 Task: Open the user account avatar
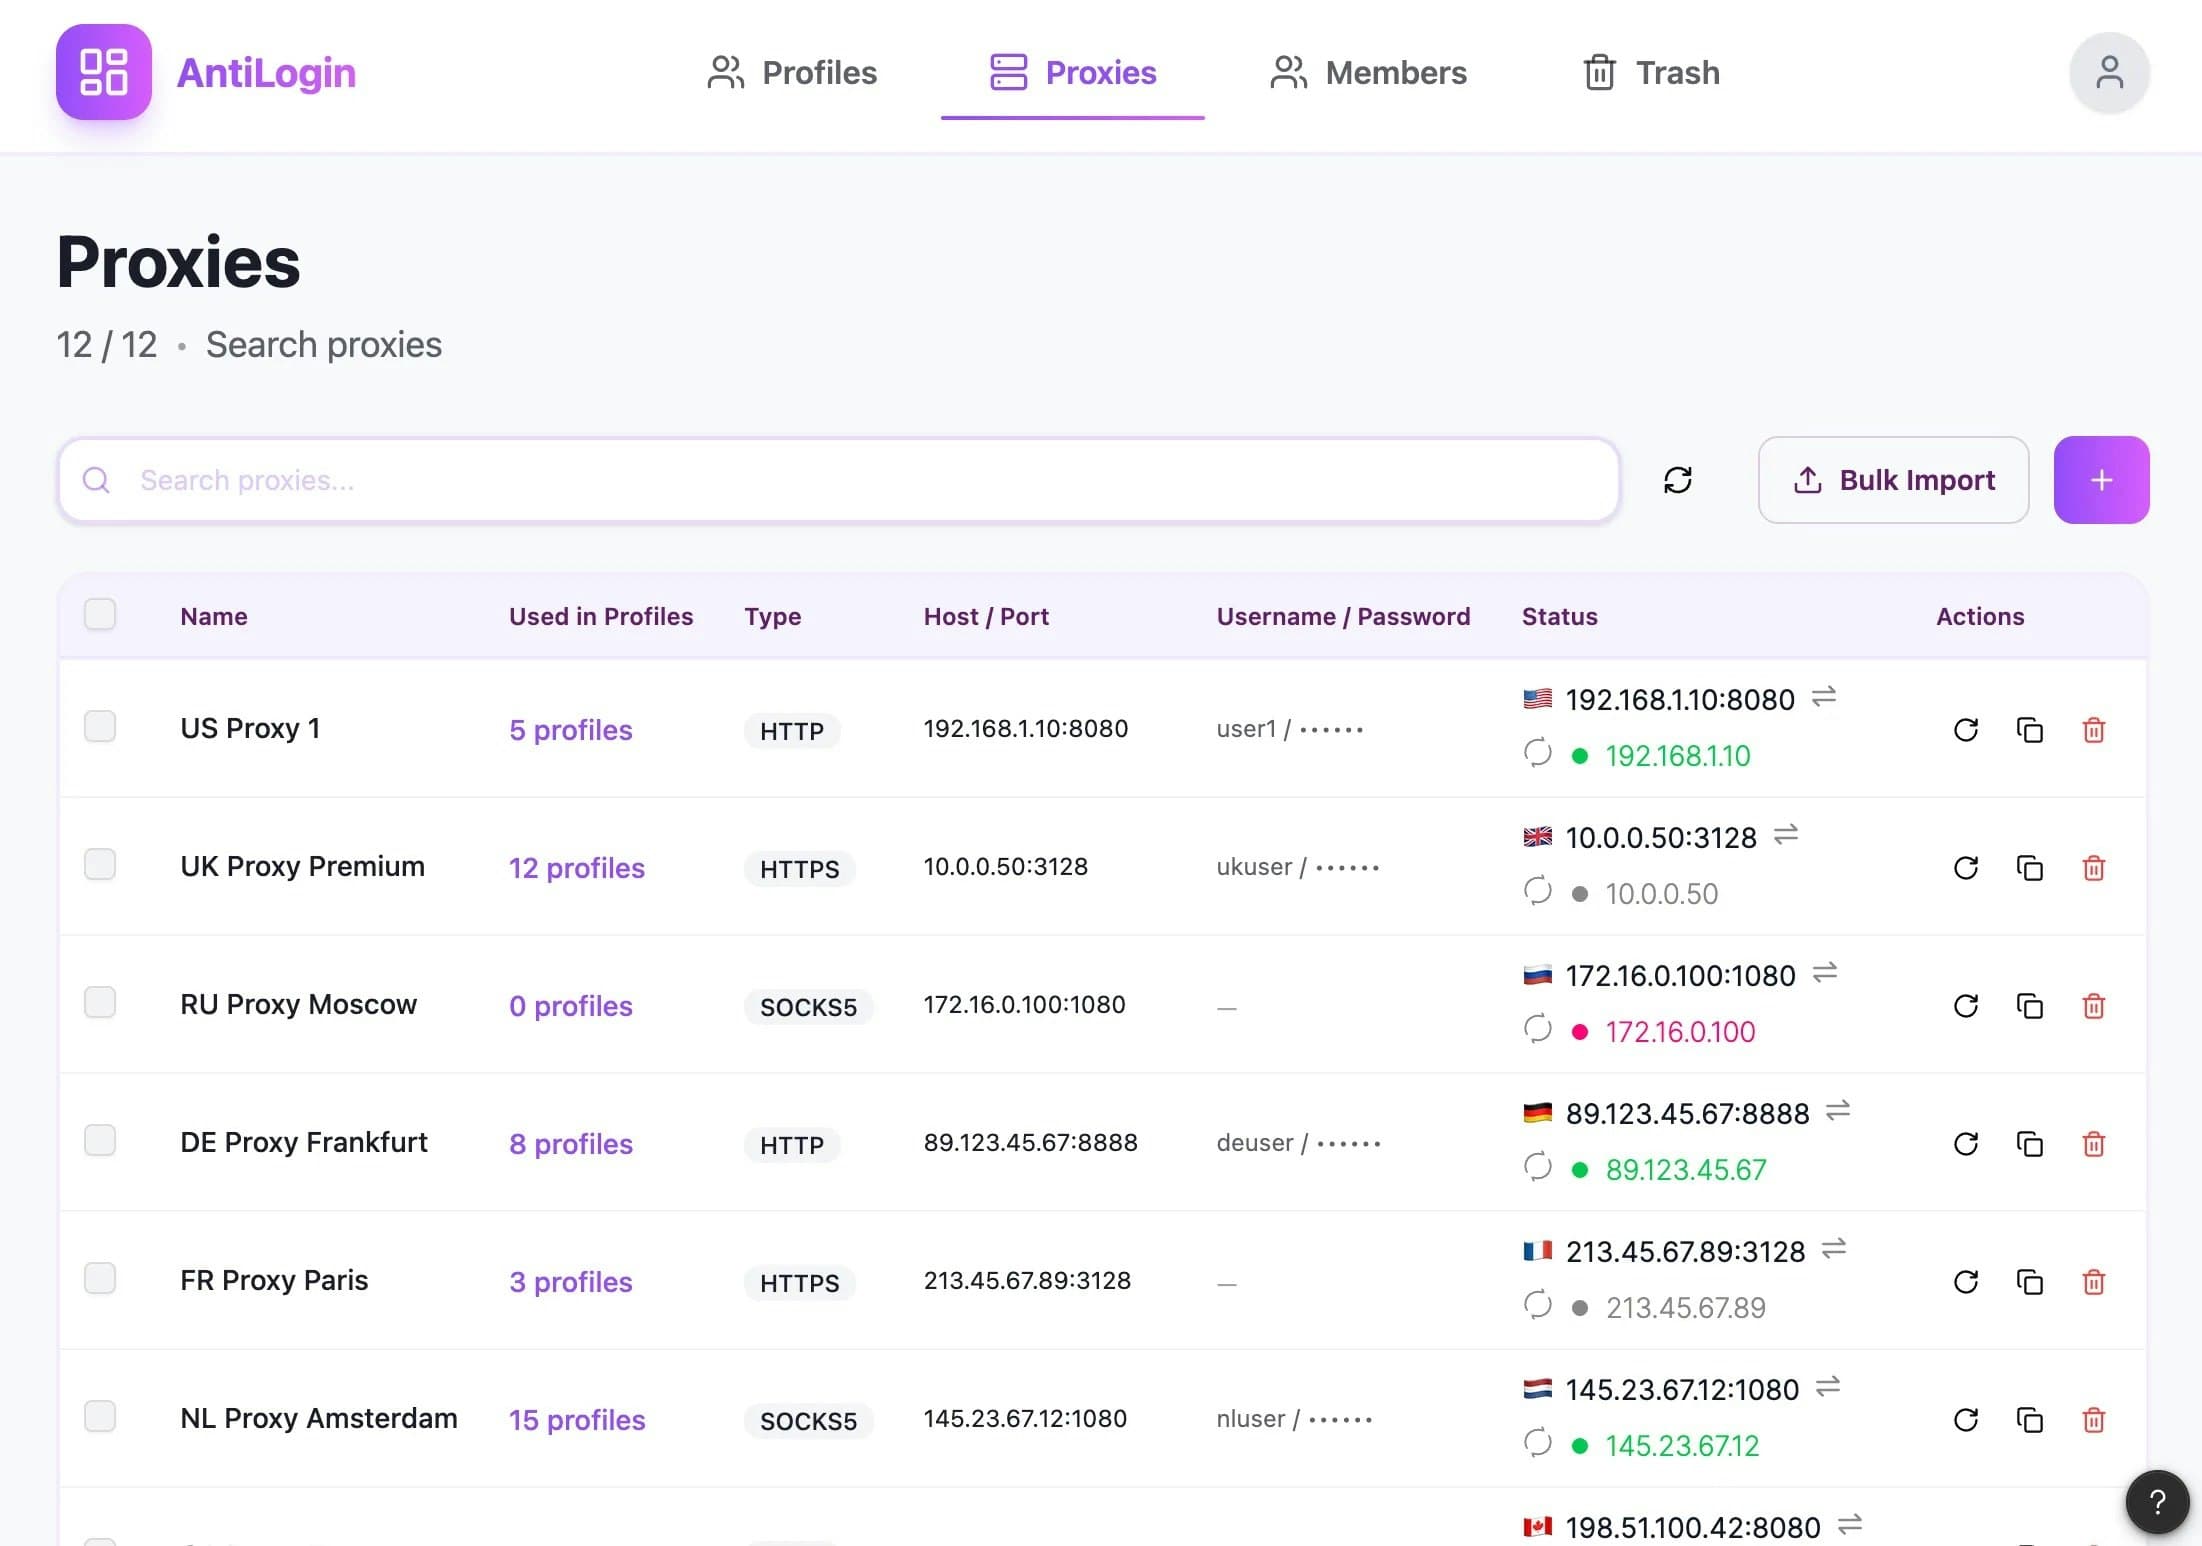[x=2109, y=72]
